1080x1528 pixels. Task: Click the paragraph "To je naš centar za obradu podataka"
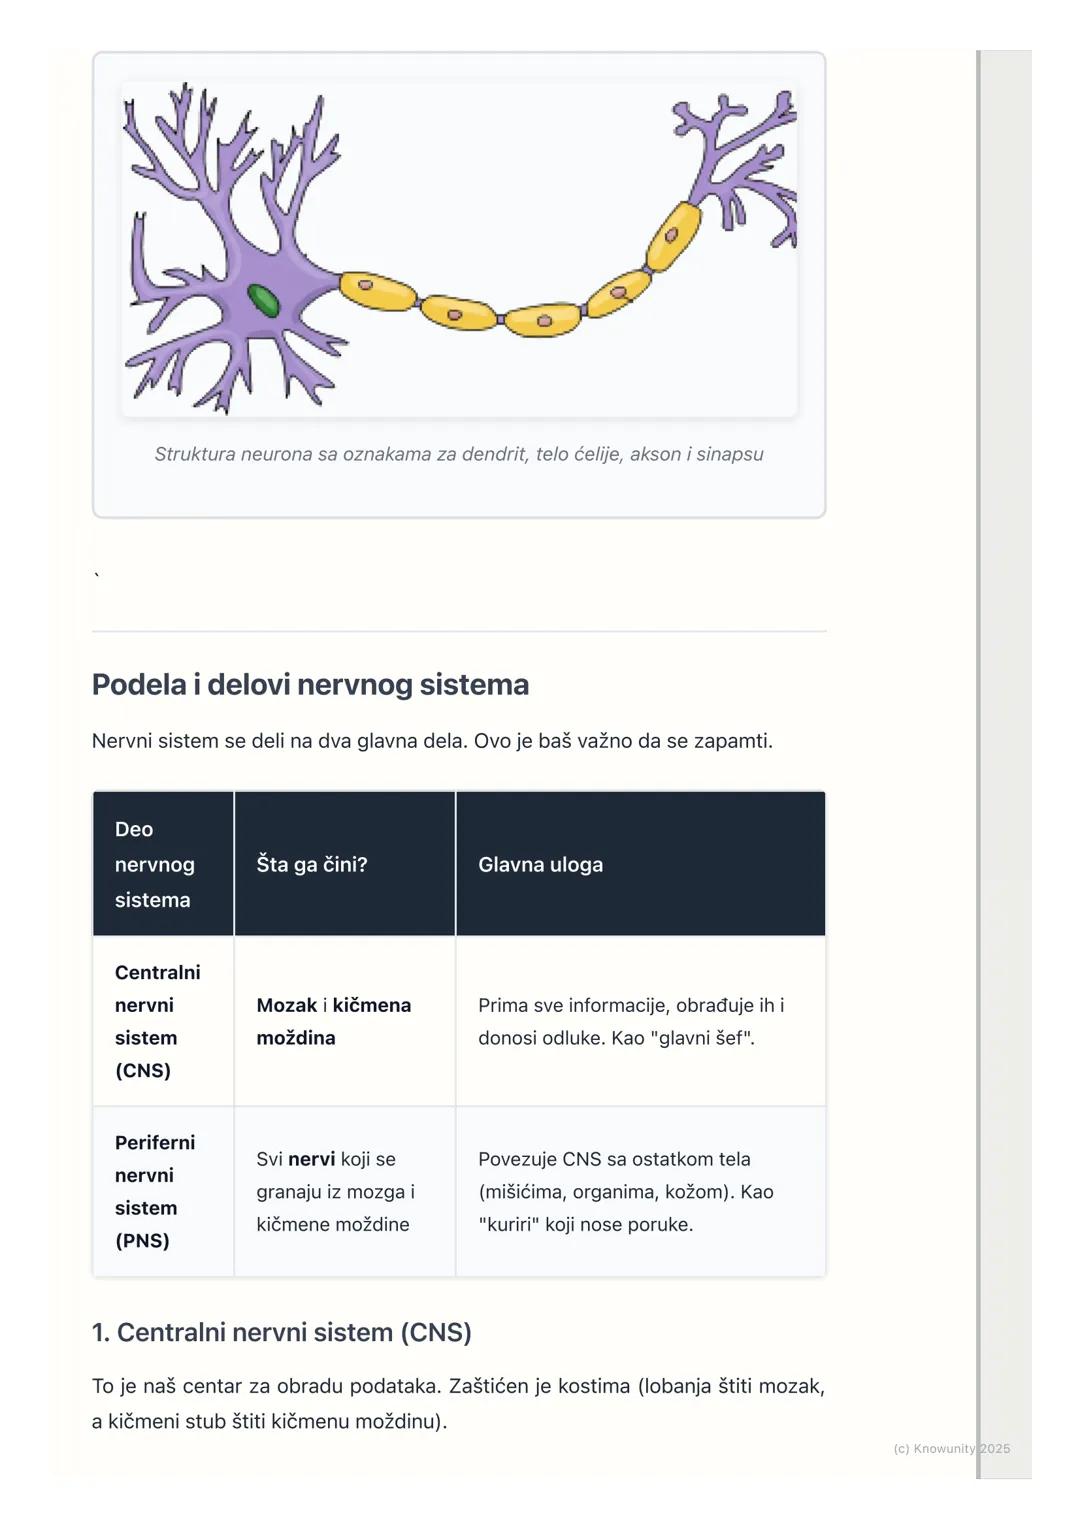(x=458, y=1403)
